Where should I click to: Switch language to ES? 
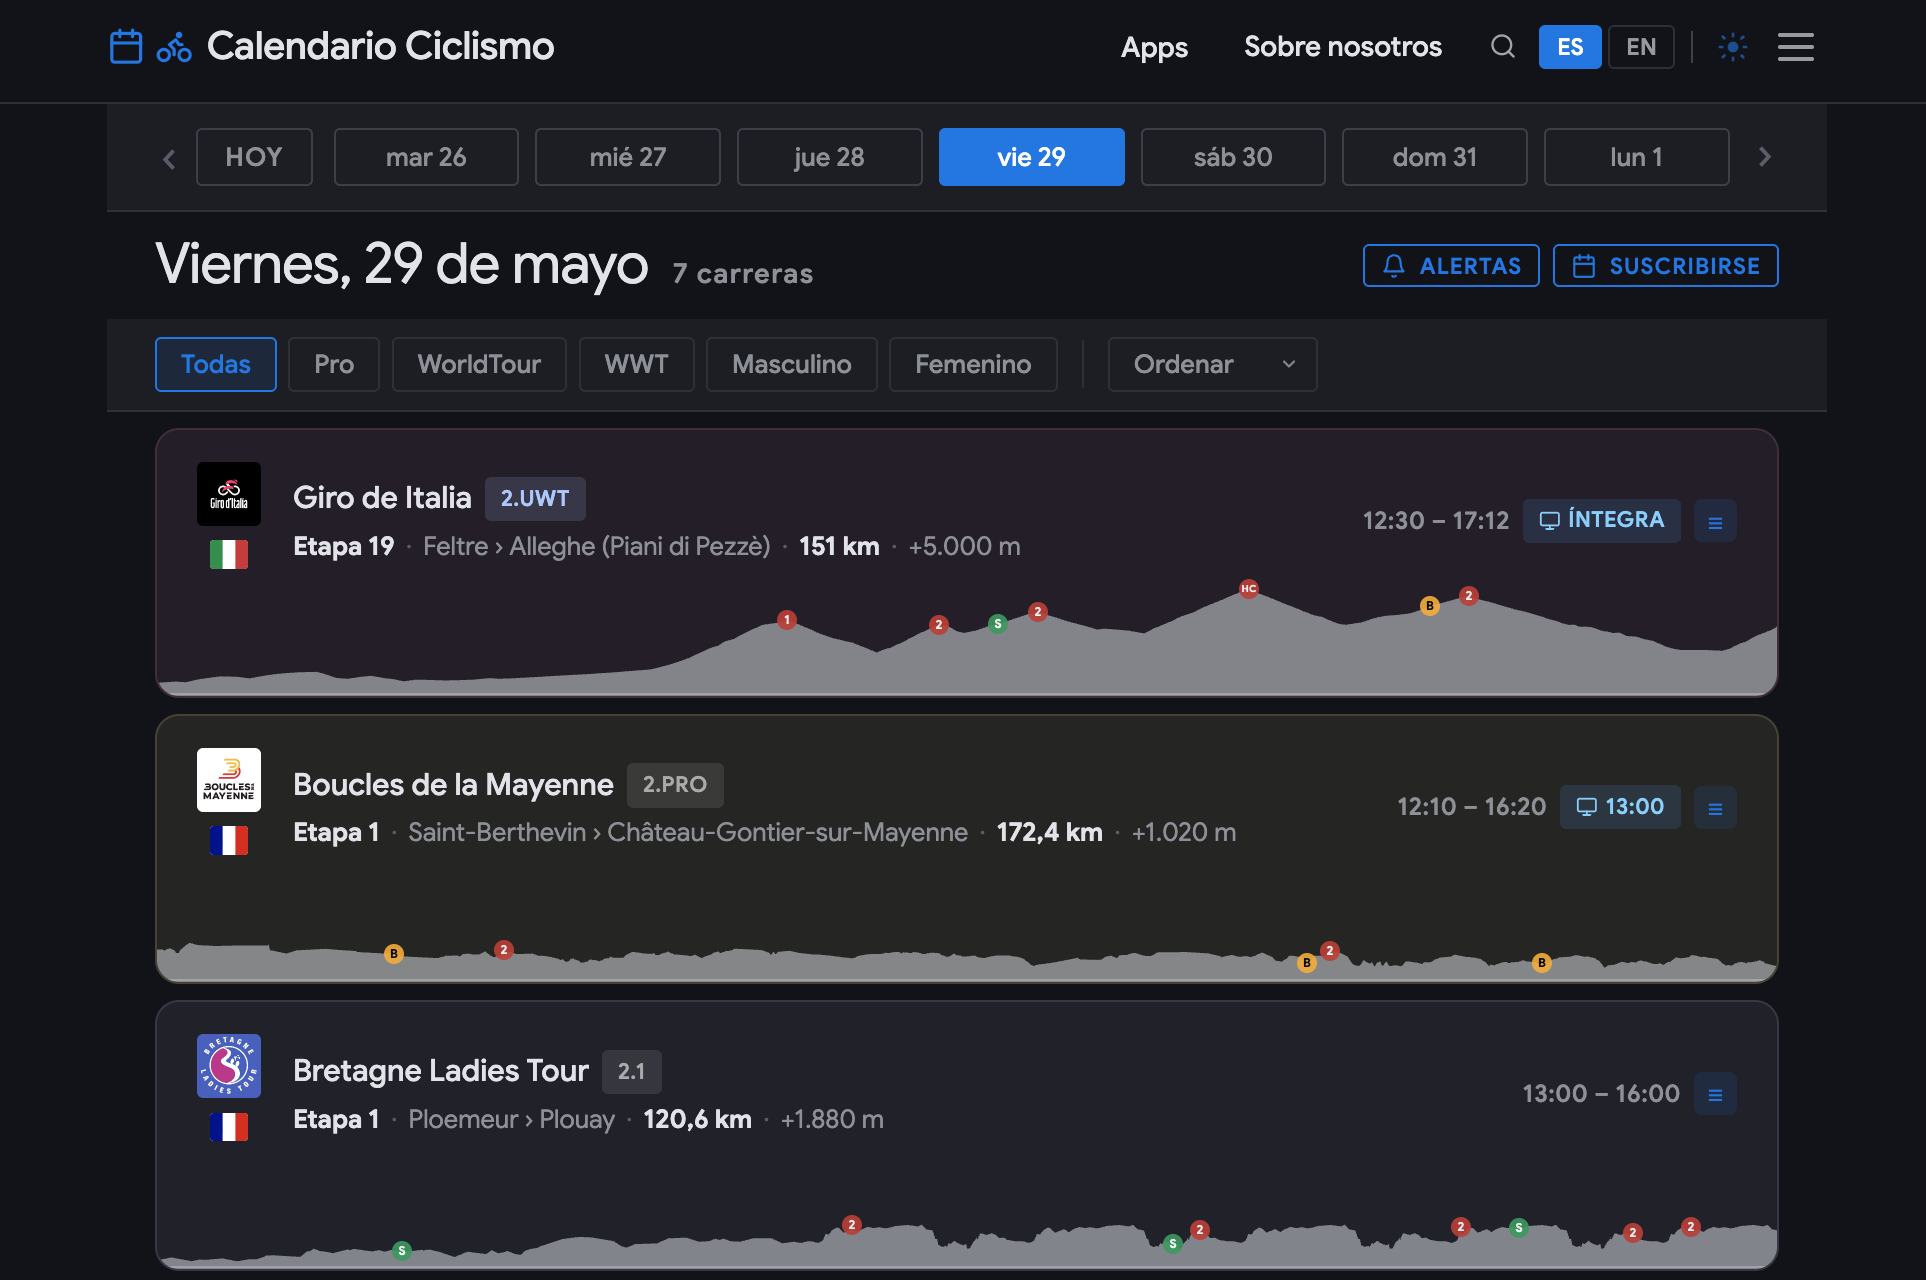[1570, 47]
